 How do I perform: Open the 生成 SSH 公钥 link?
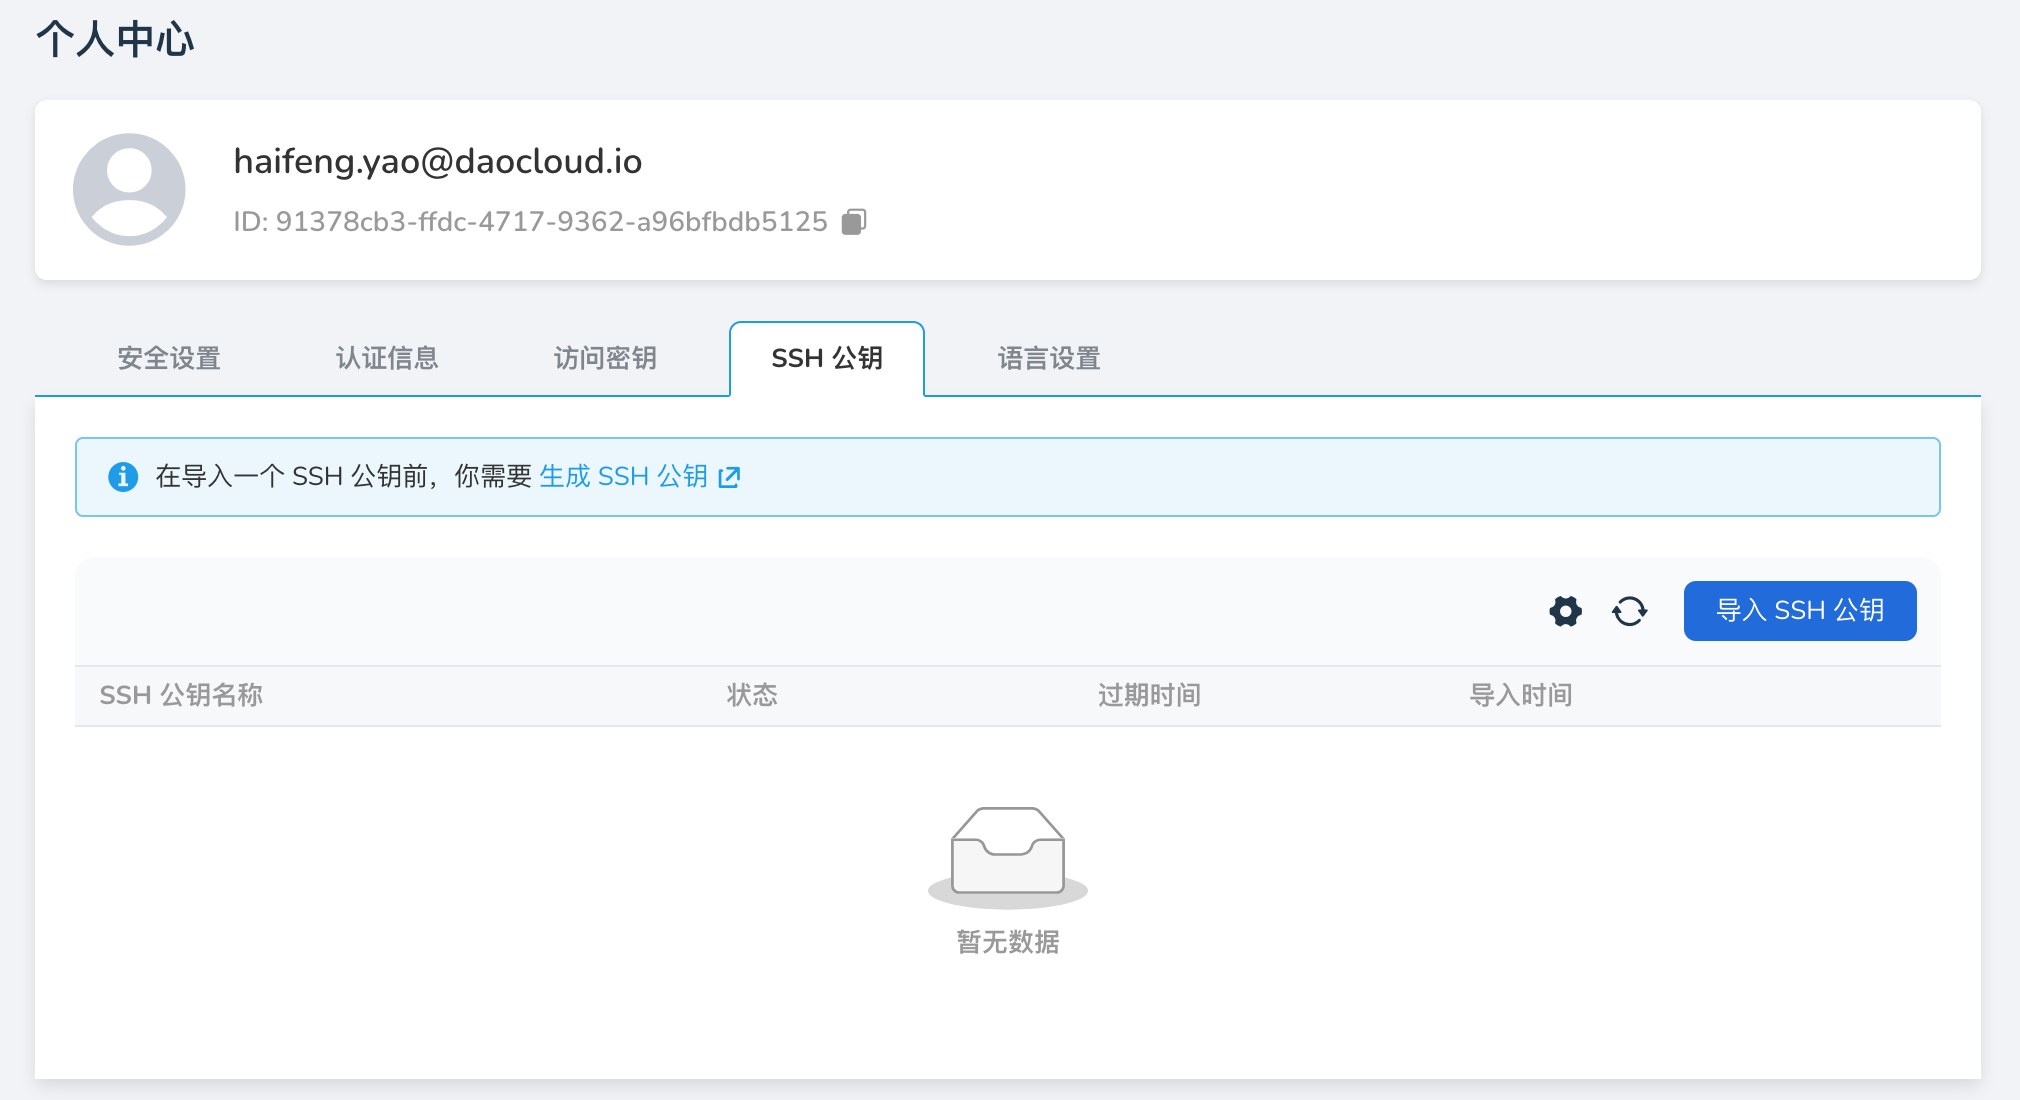(623, 477)
